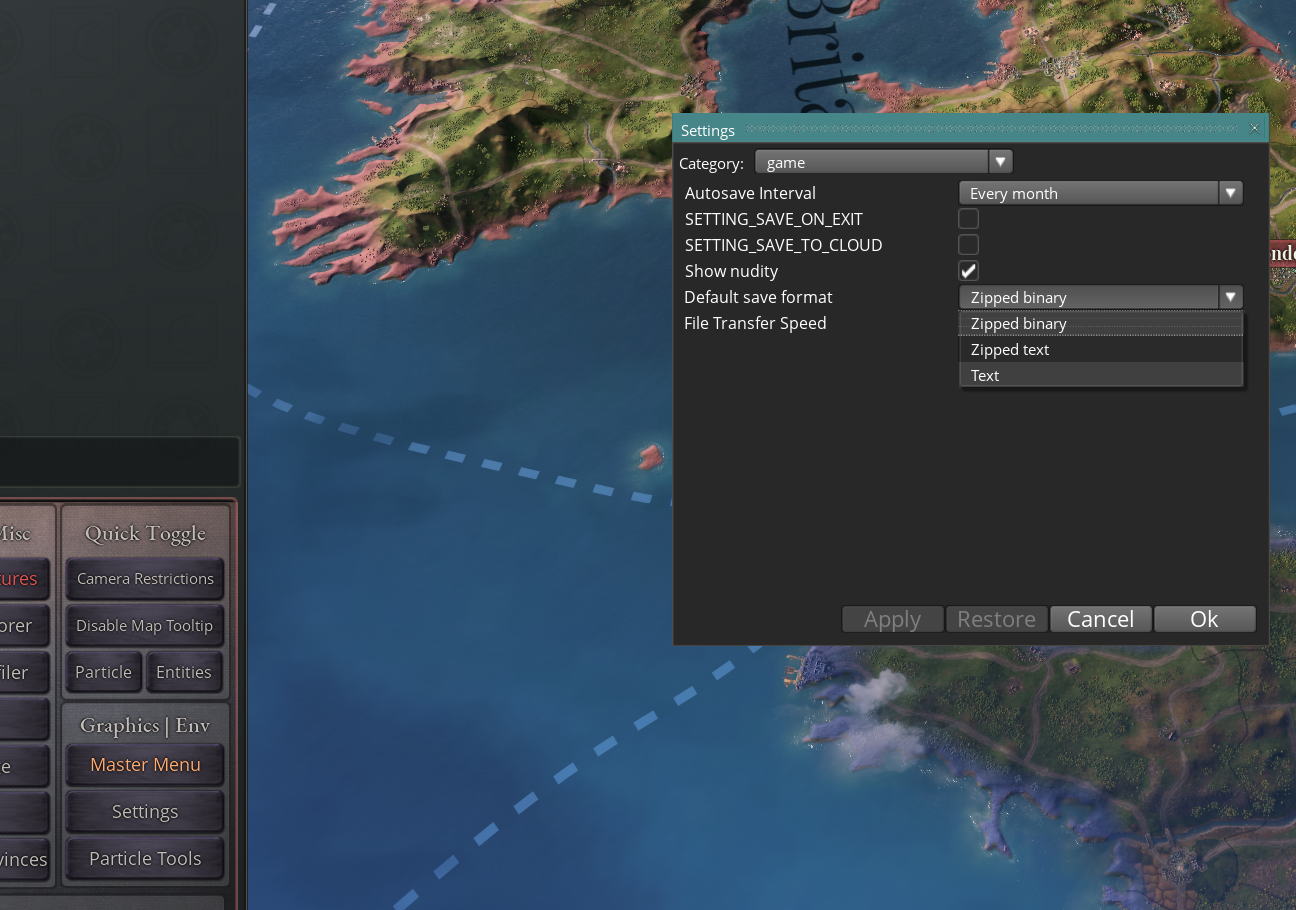Expand the Autosave Interval dropdown

(x=1230, y=192)
